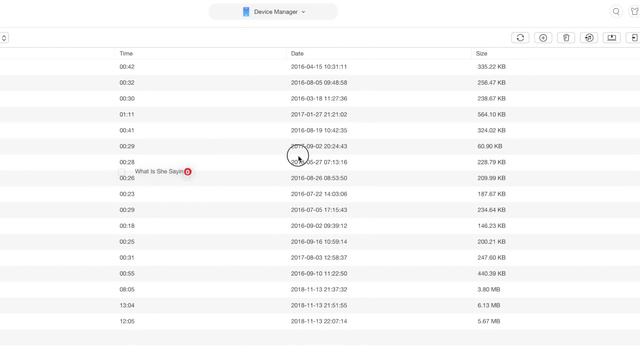Select the time cell 12:05
This screenshot has height=360, width=640.
point(127,321)
